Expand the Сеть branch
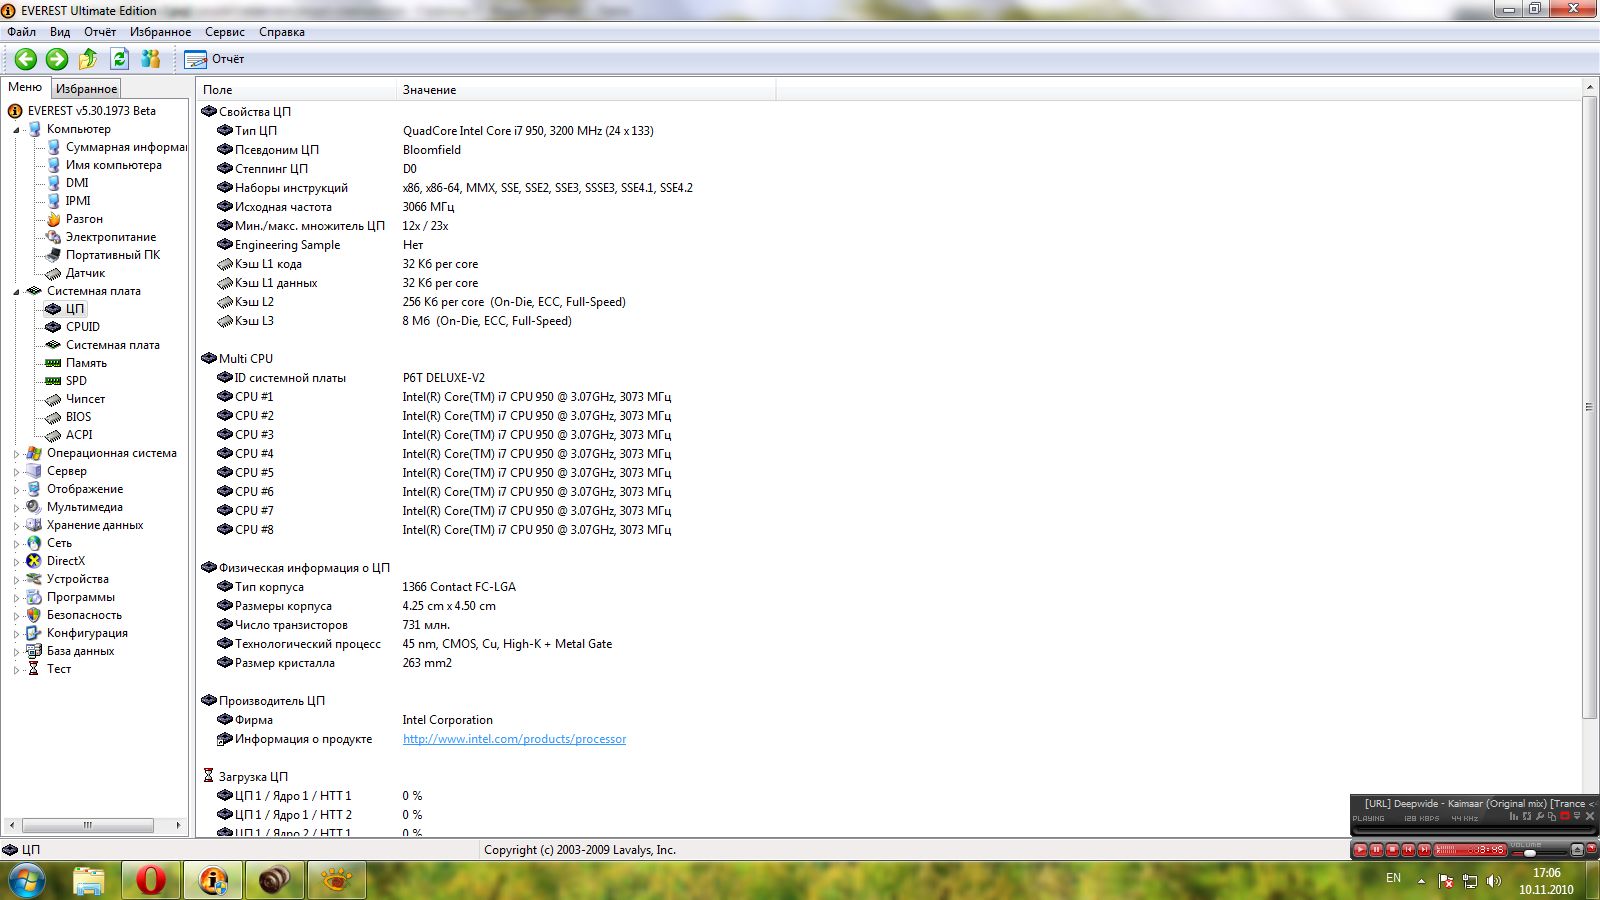 click(17, 544)
